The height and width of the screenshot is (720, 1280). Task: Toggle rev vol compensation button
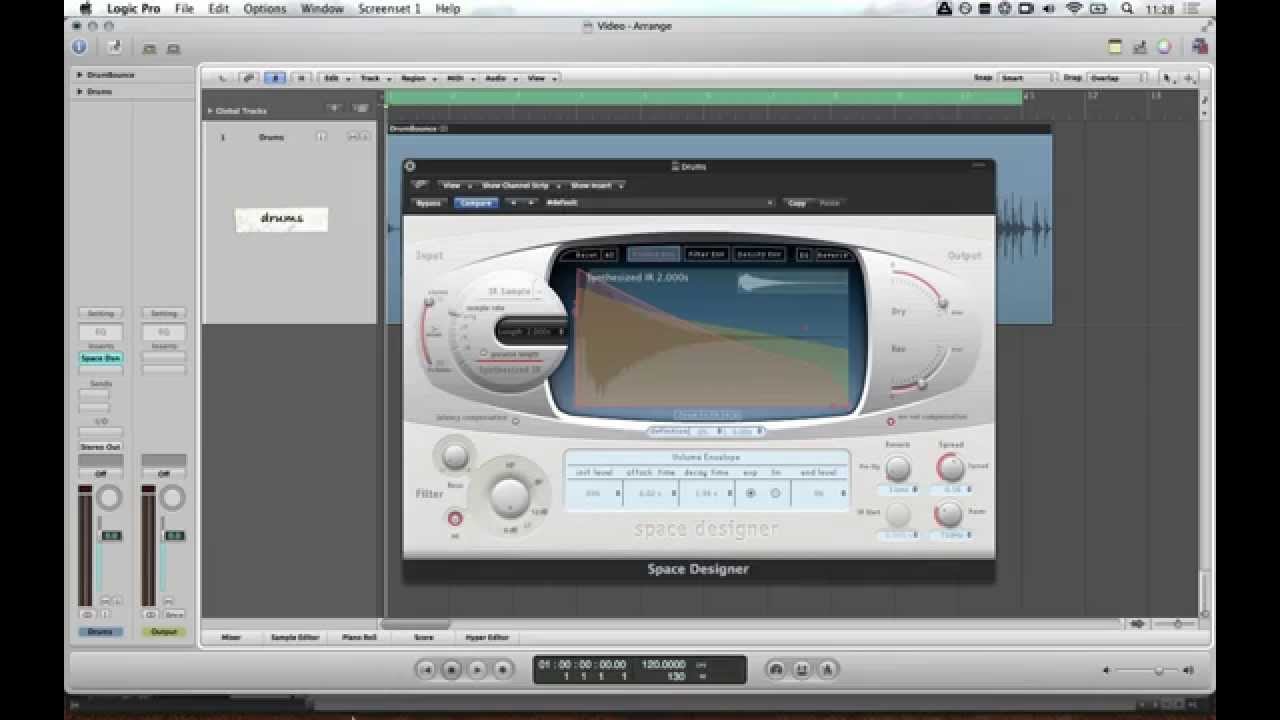[x=890, y=421]
